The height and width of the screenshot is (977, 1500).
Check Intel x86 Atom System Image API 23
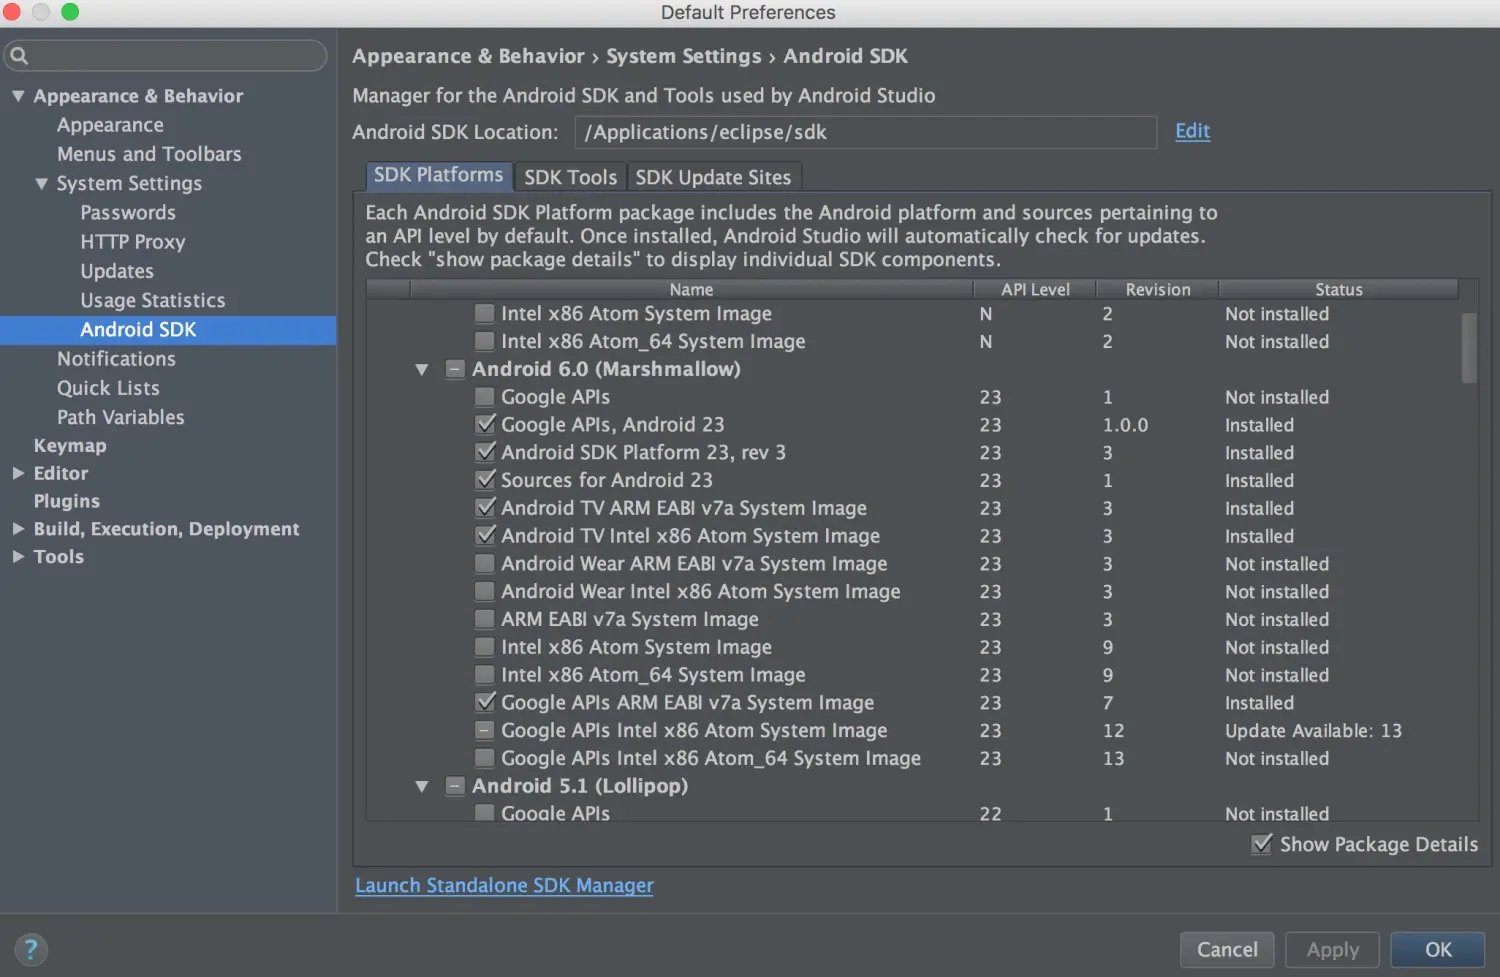pyautogui.click(x=484, y=648)
